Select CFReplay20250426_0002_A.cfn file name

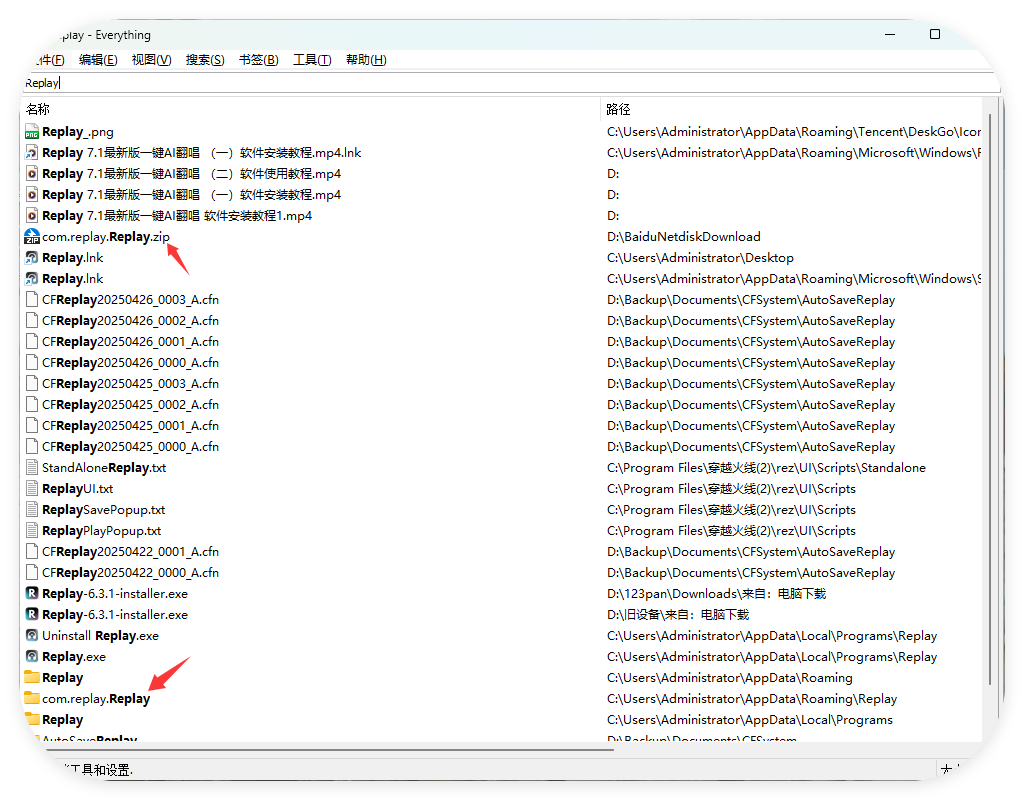click(131, 321)
